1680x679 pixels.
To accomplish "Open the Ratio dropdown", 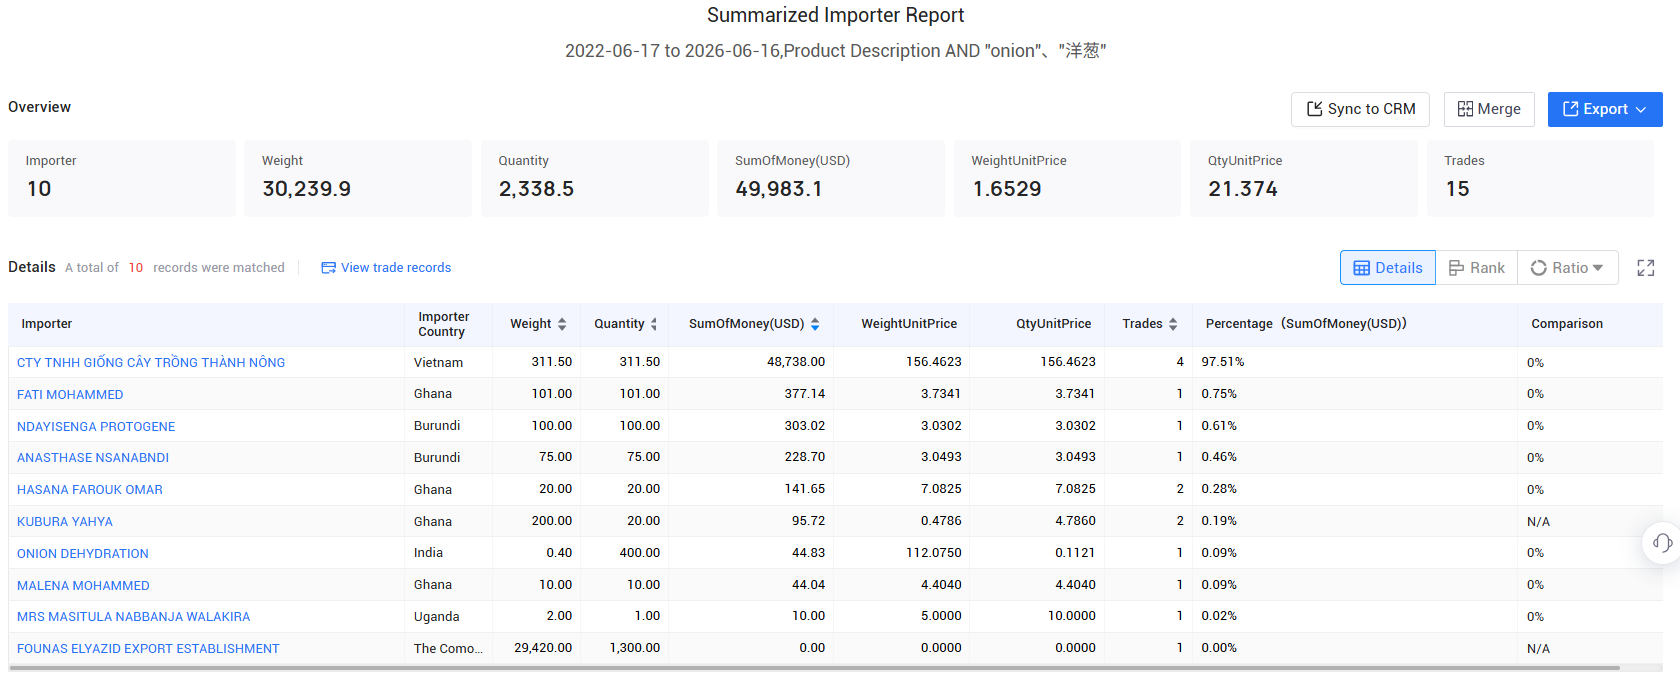I will 1568,268.
